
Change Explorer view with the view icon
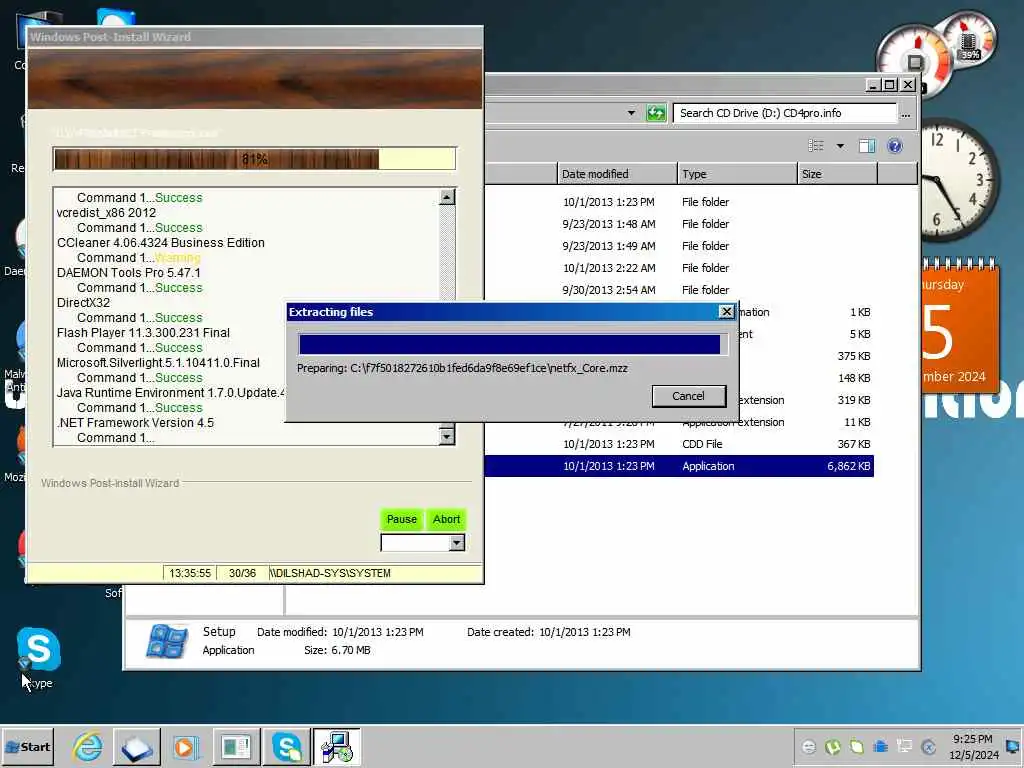(x=816, y=146)
